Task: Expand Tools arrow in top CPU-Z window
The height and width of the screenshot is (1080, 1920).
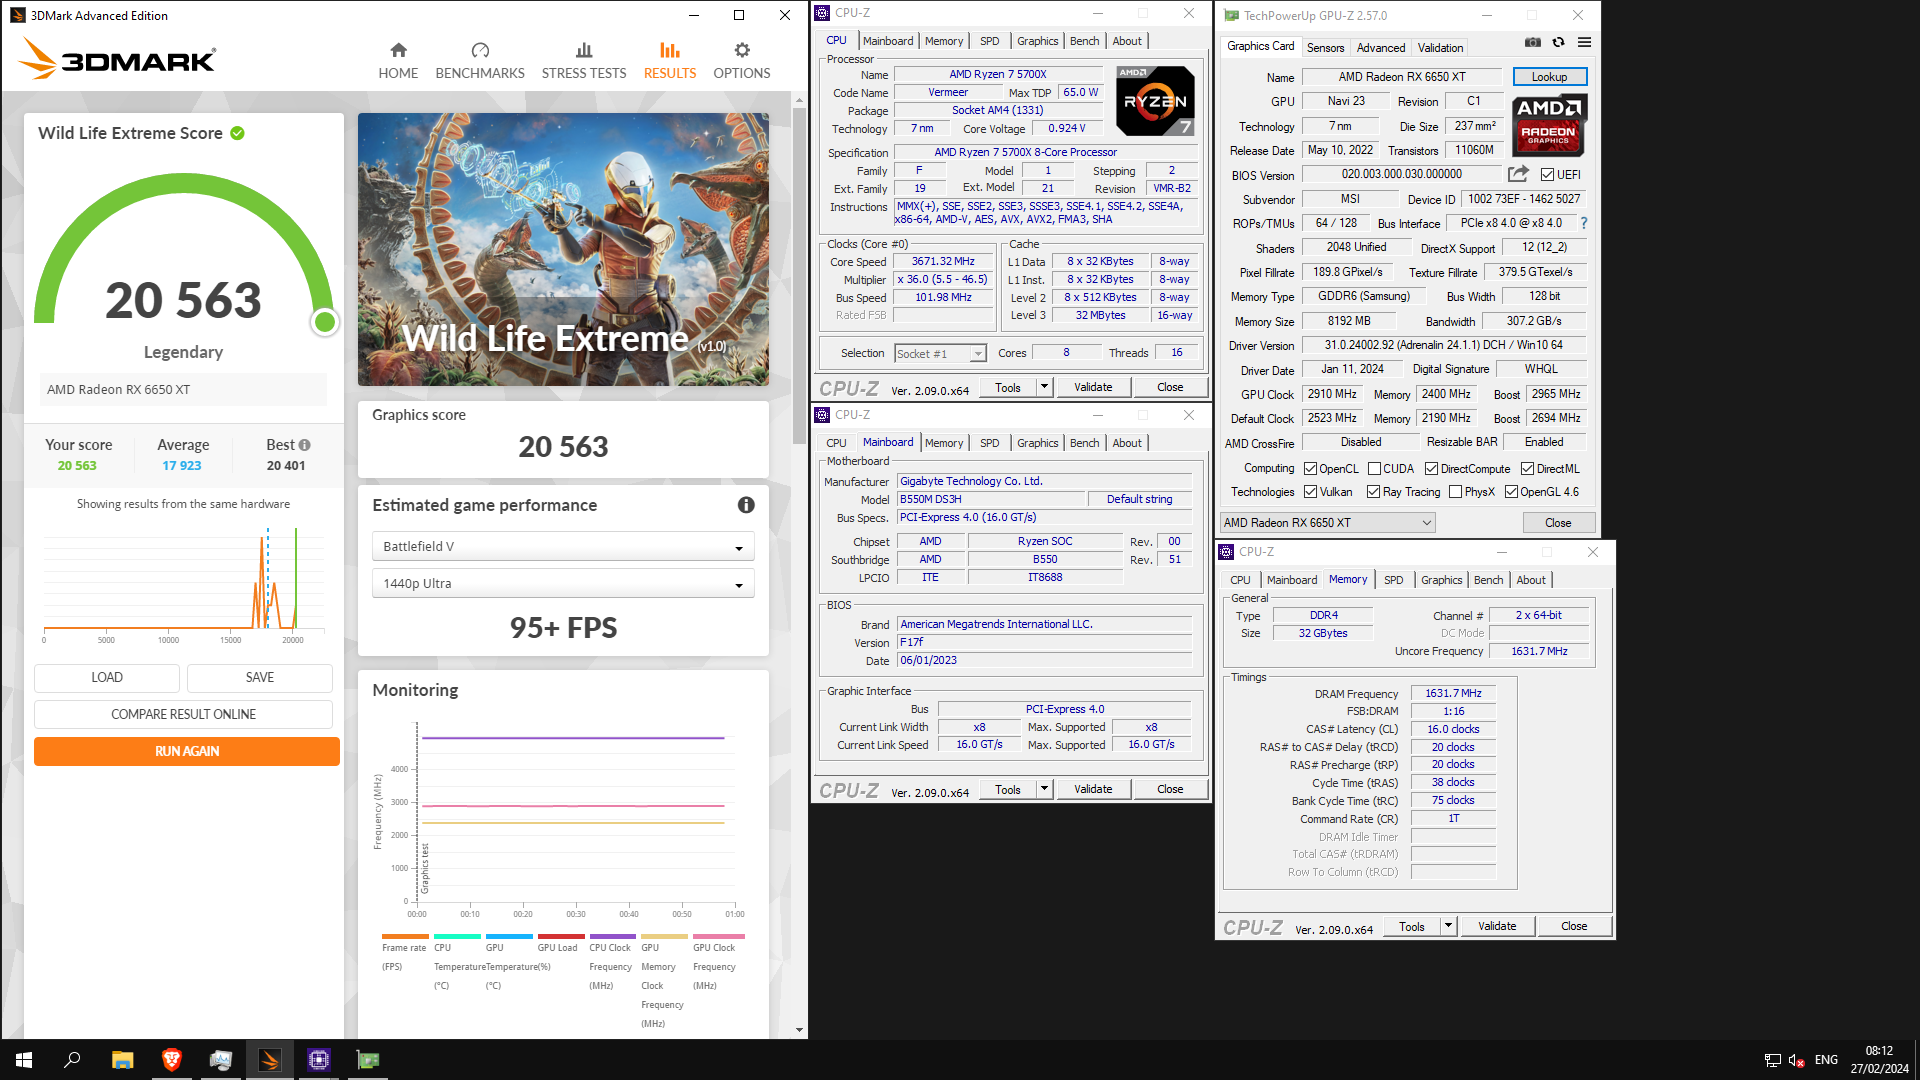Action: tap(1044, 387)
